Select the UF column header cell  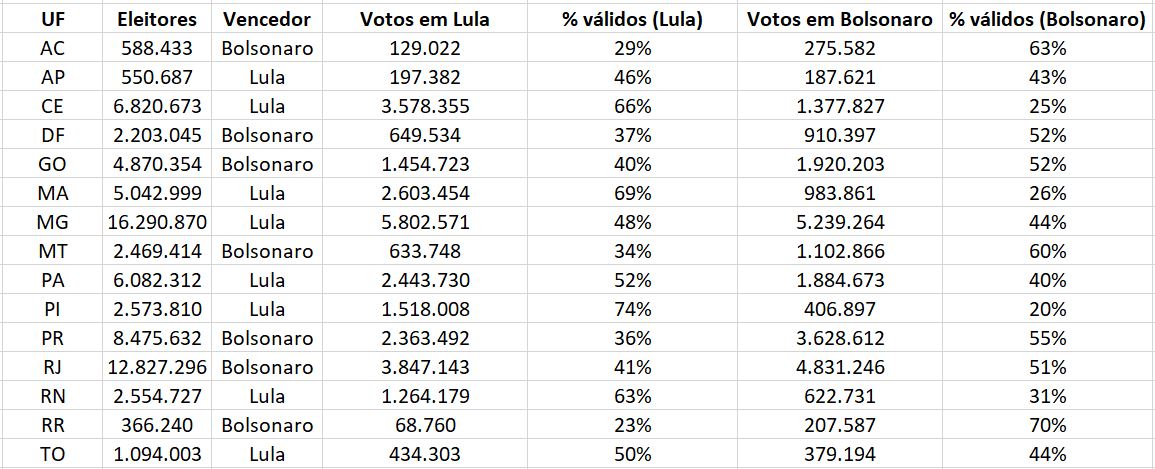tap(53, 19)
